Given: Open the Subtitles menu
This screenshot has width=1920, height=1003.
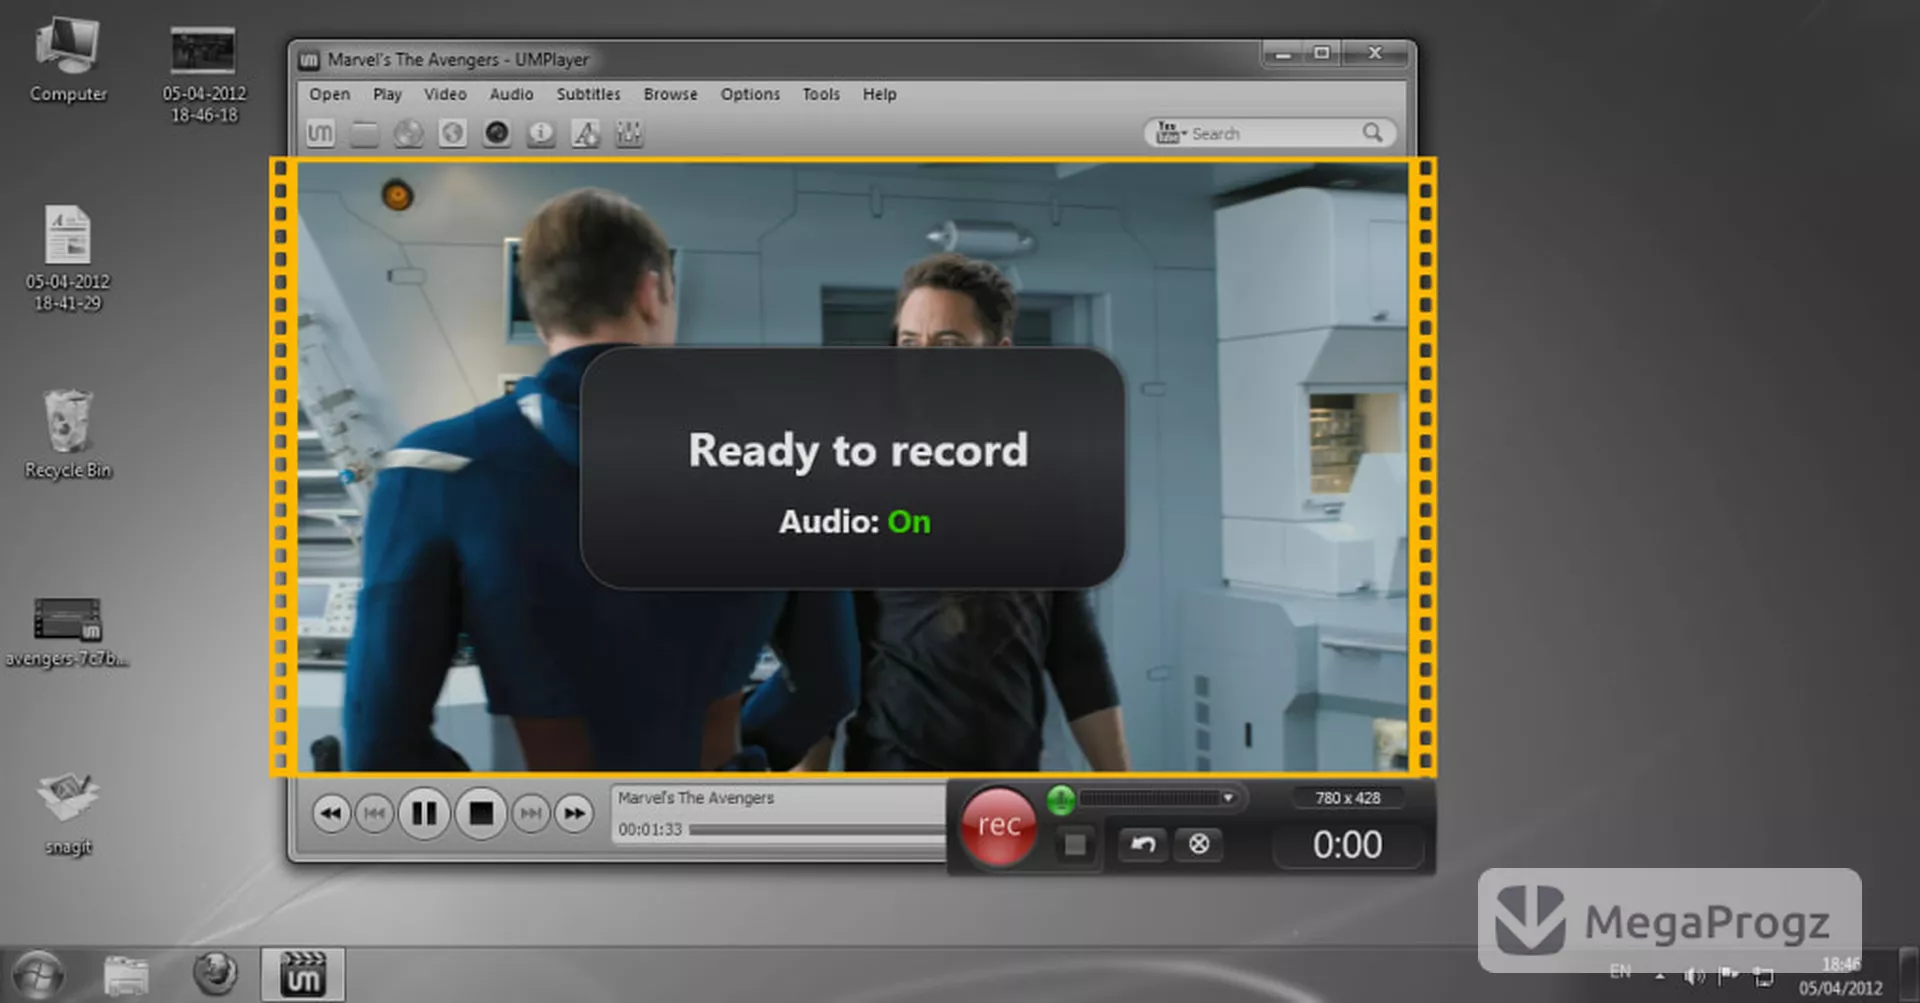Looking at the screenshot, I should (x=588, y=94).
